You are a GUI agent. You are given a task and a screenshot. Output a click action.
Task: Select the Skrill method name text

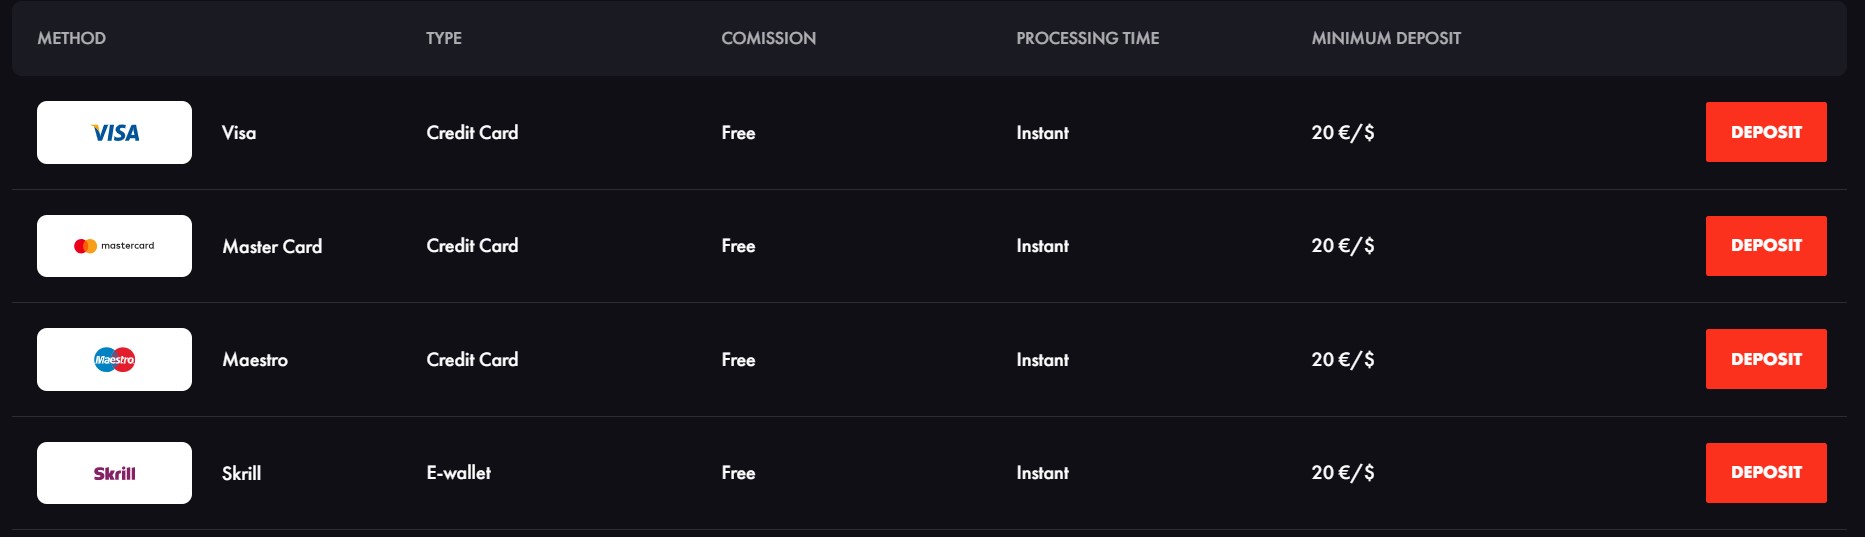(241, 473)
